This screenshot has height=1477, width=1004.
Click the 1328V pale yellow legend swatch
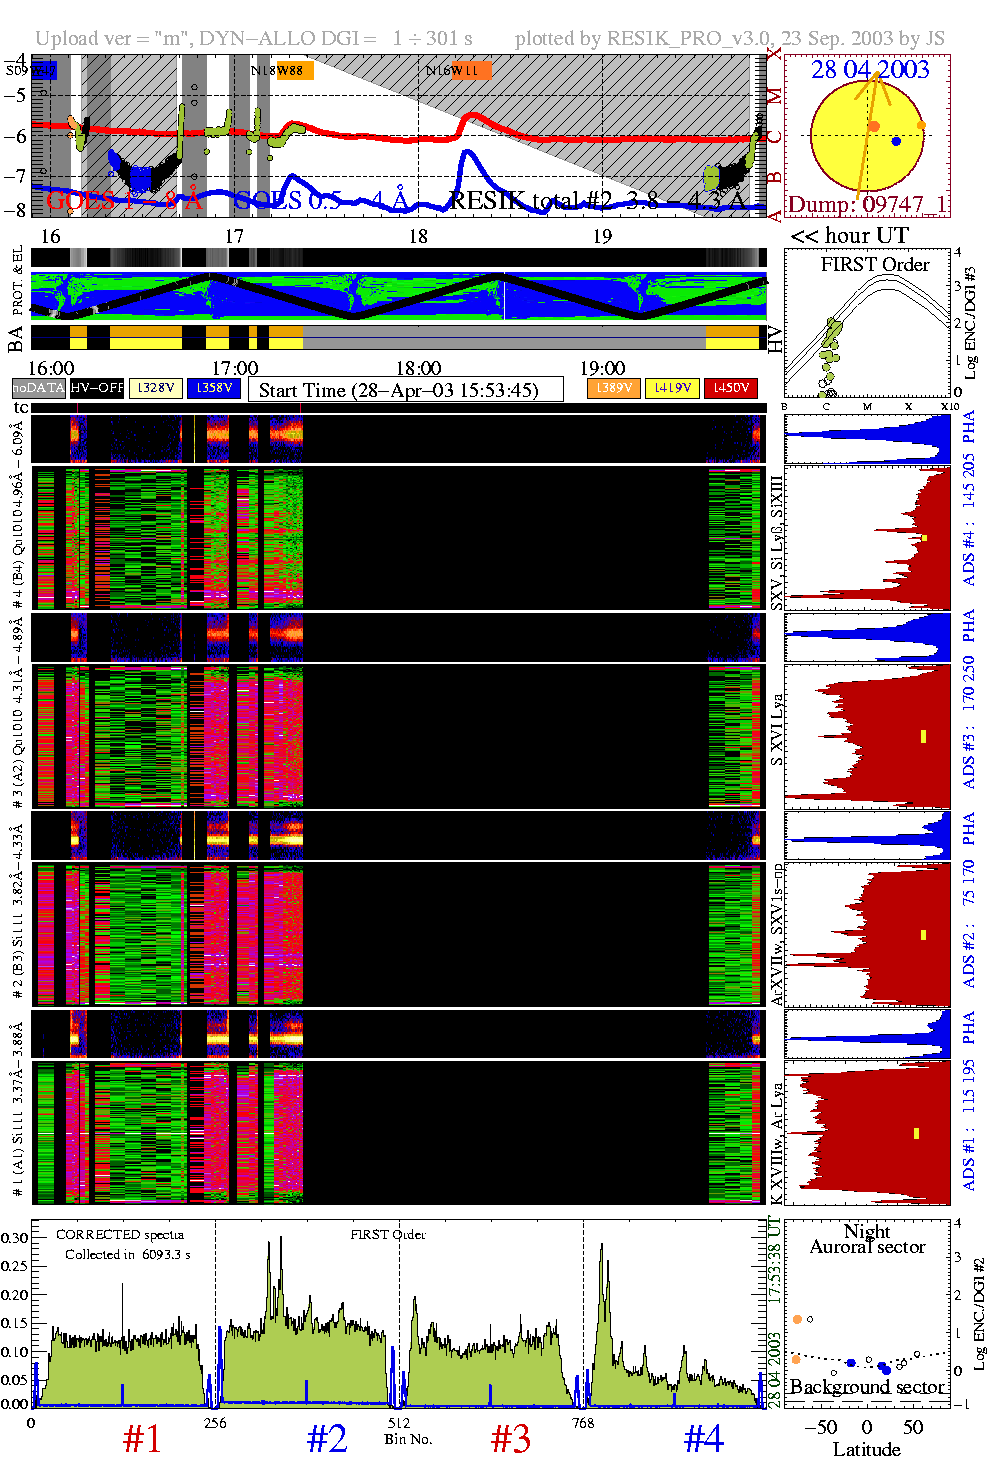tap(156, 388)
